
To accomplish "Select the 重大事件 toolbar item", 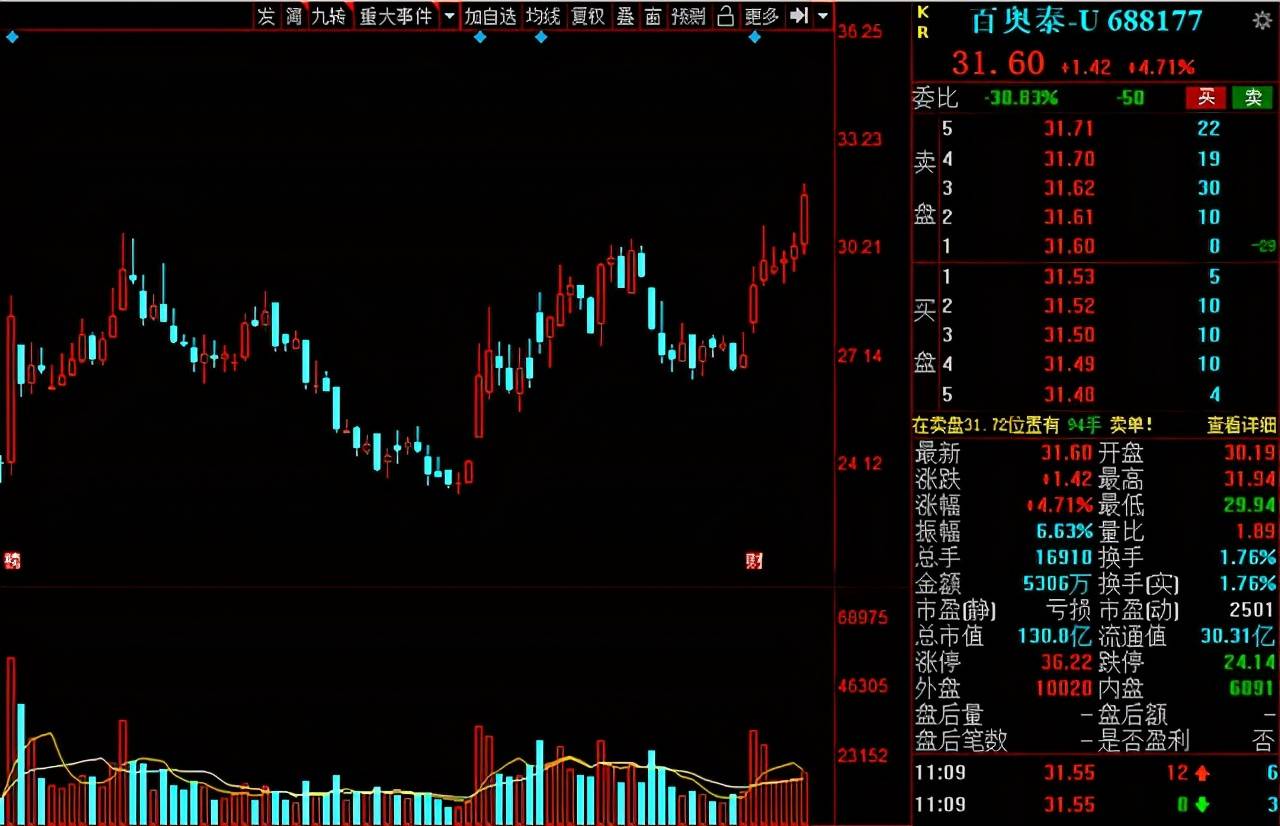I will pos(396,16).
